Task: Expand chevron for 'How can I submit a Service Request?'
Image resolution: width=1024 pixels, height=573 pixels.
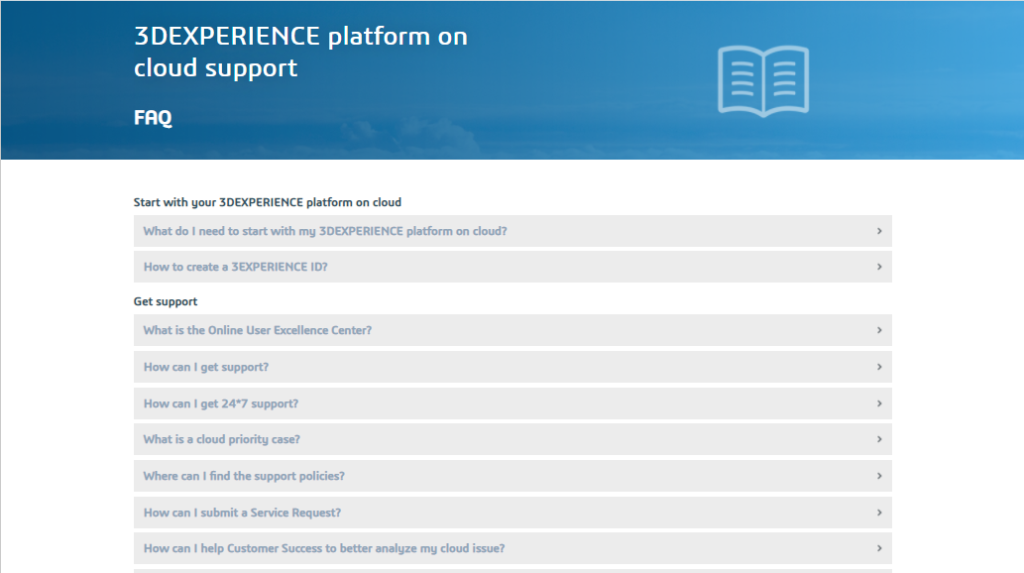Action: pos(879,512)
